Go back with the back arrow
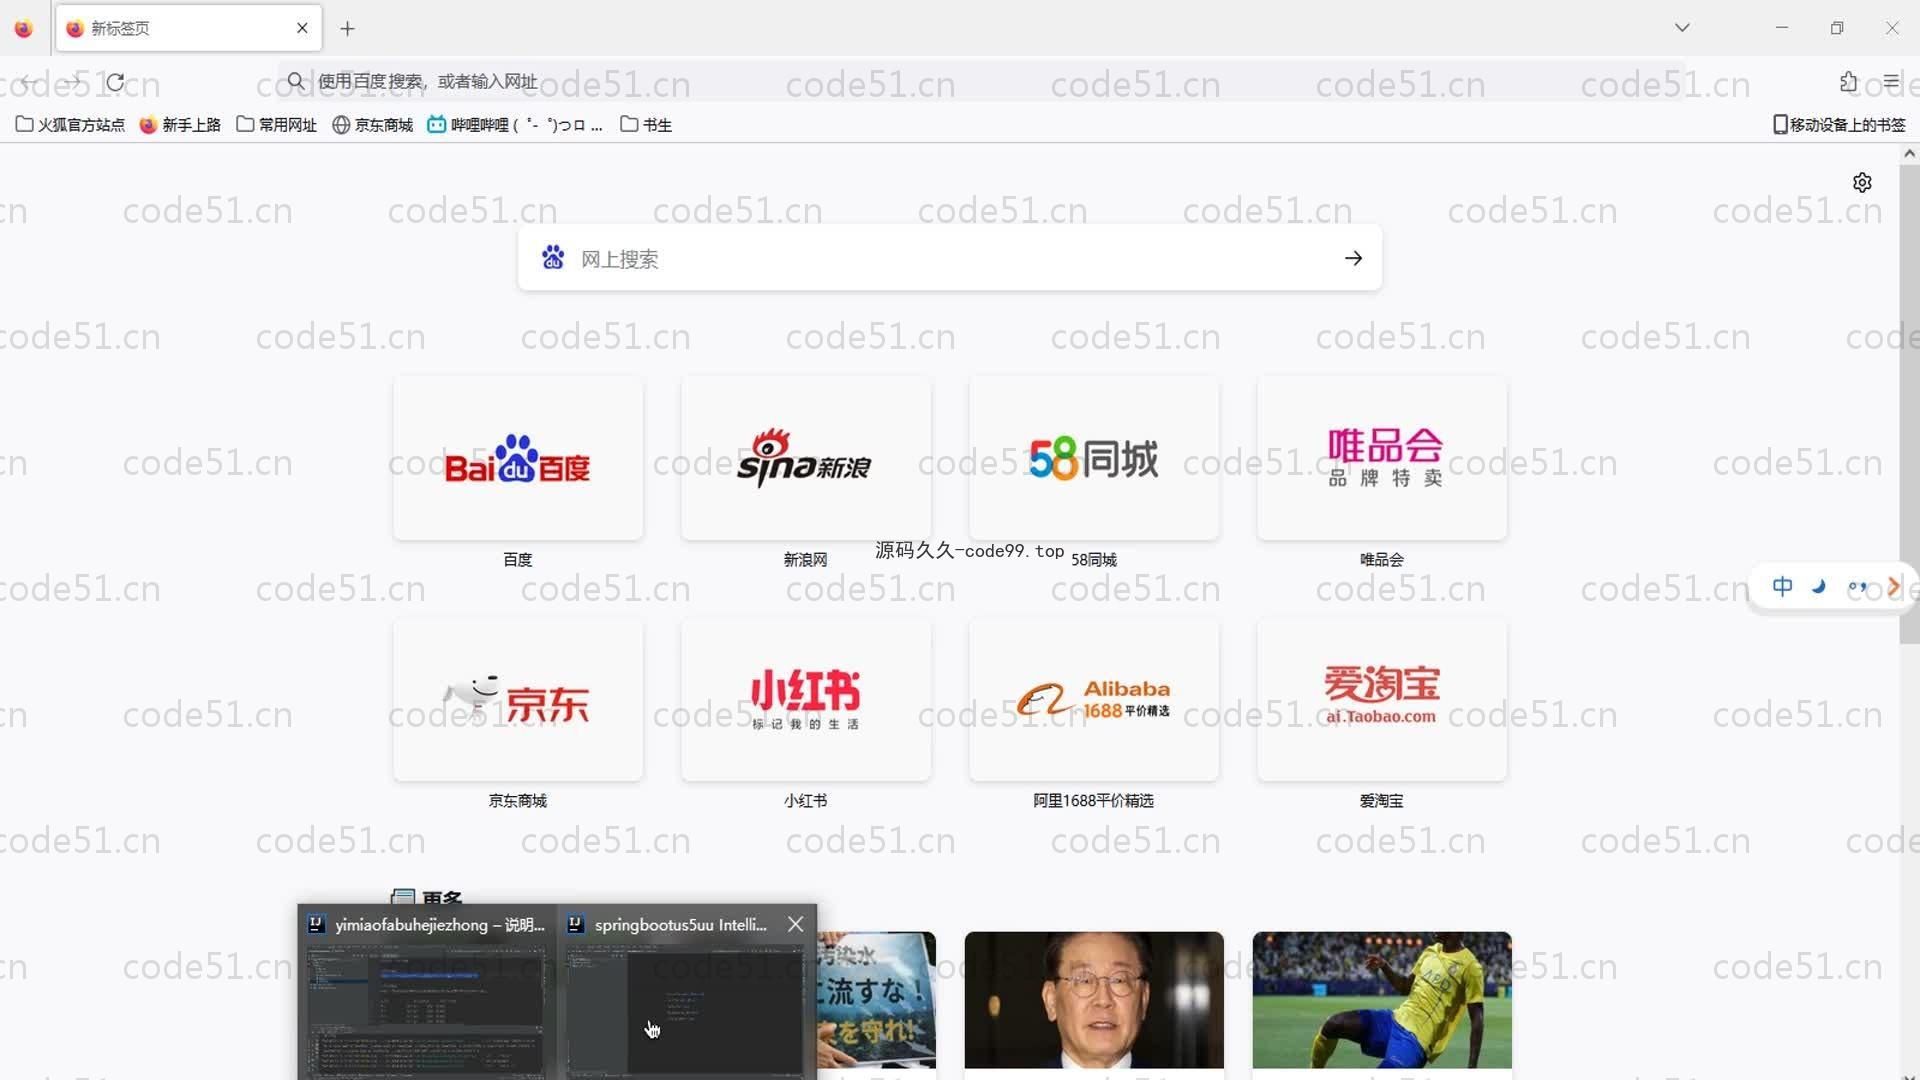This screenshot has width=1920, height=1080. pos(28,82)
